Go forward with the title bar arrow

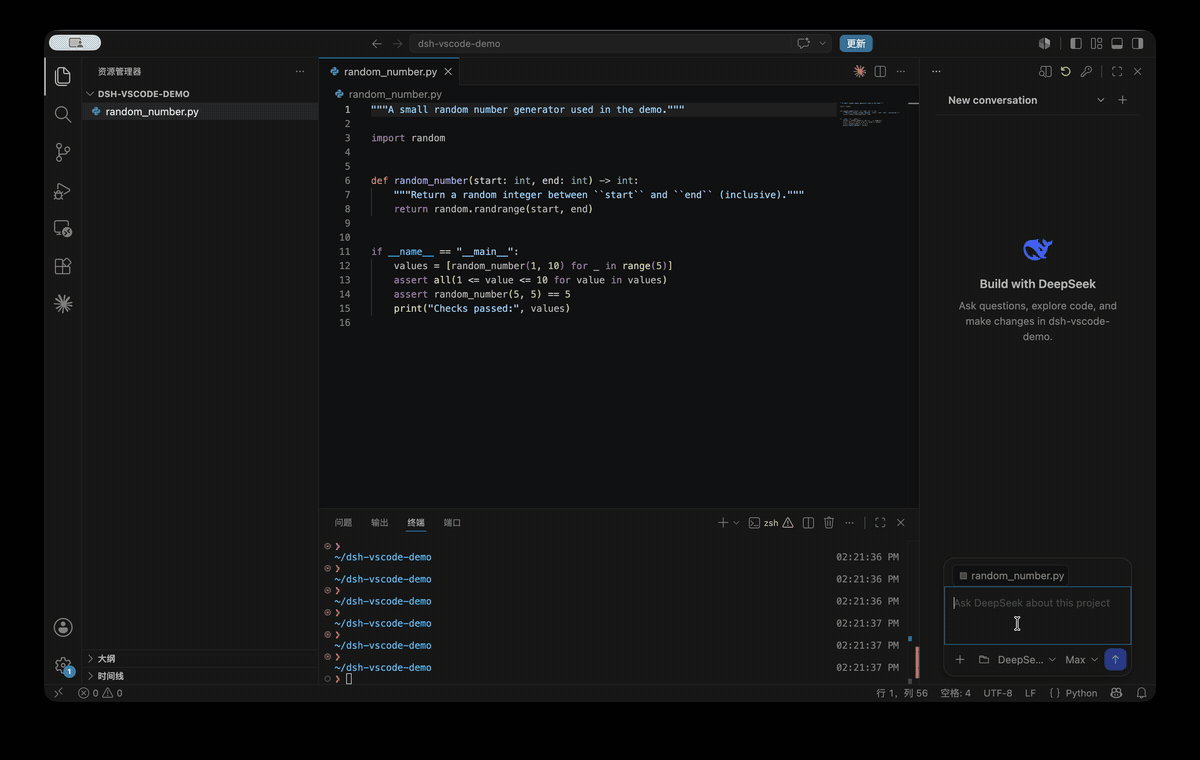[x=397, y=44]
